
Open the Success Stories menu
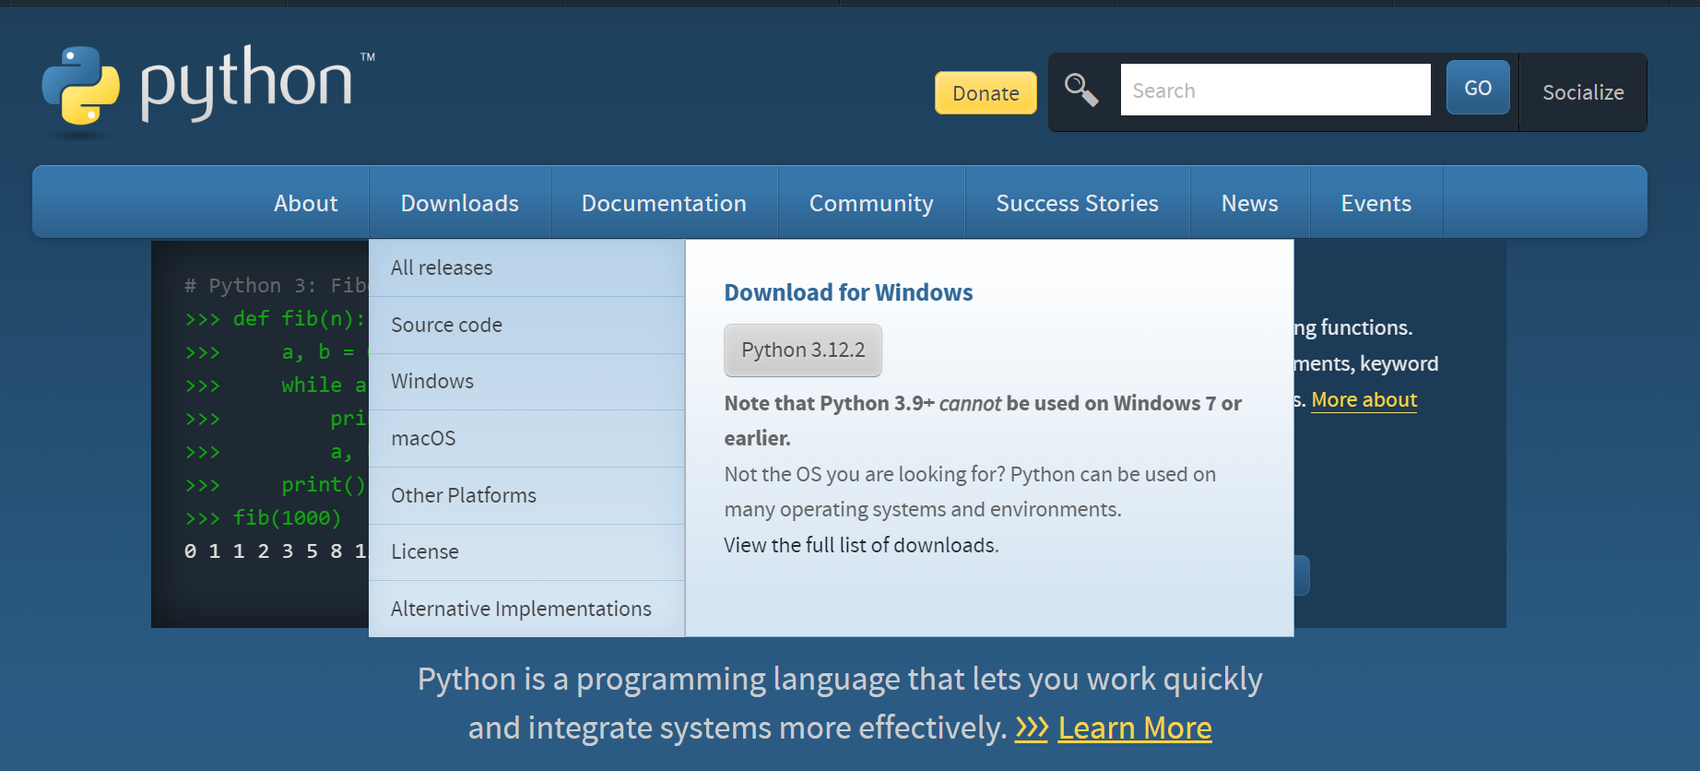[x=1077, y=203]
